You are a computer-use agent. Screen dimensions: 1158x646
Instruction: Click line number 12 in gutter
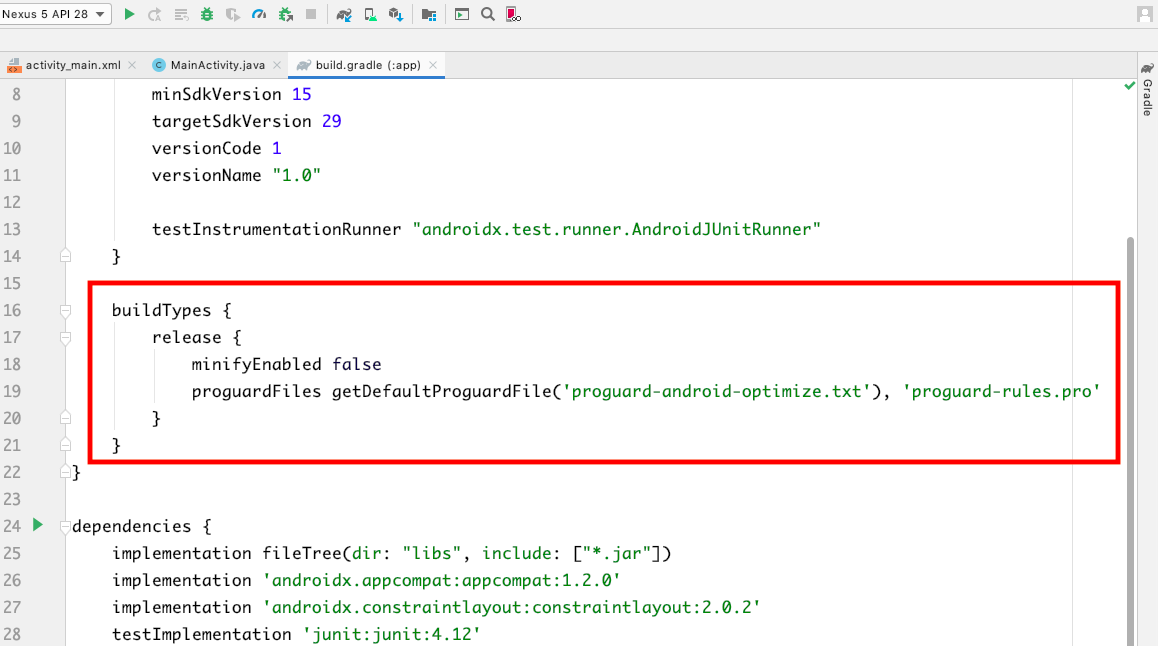12,202
